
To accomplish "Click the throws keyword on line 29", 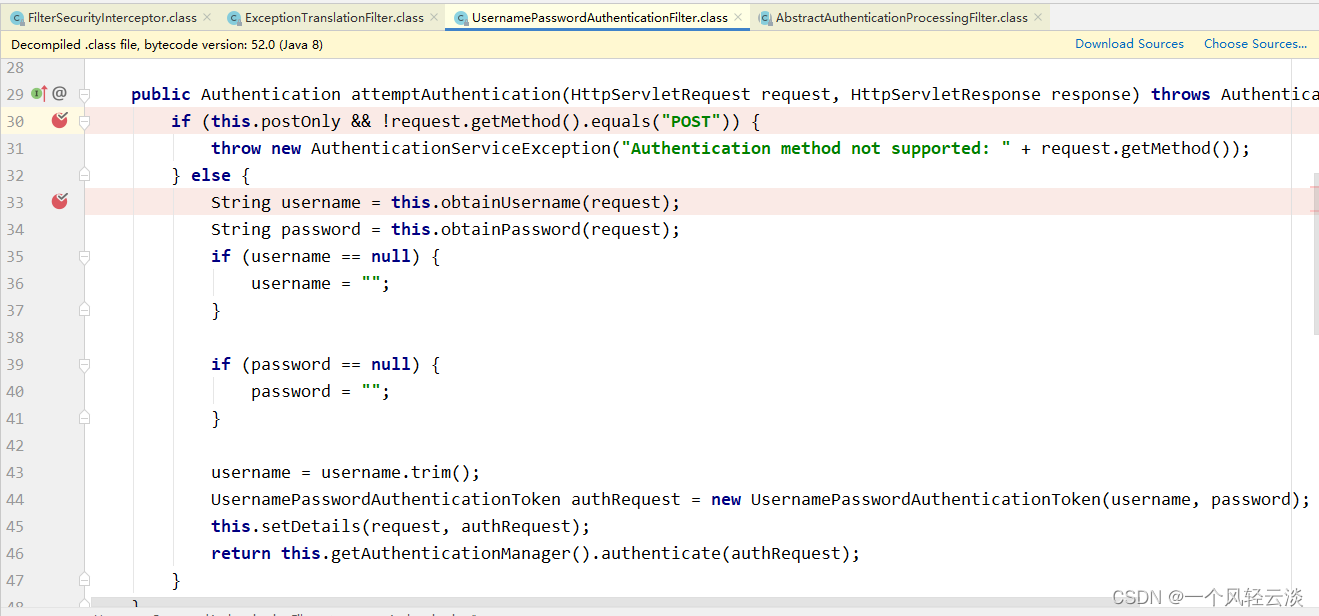I will click(x=1181, y=94).
